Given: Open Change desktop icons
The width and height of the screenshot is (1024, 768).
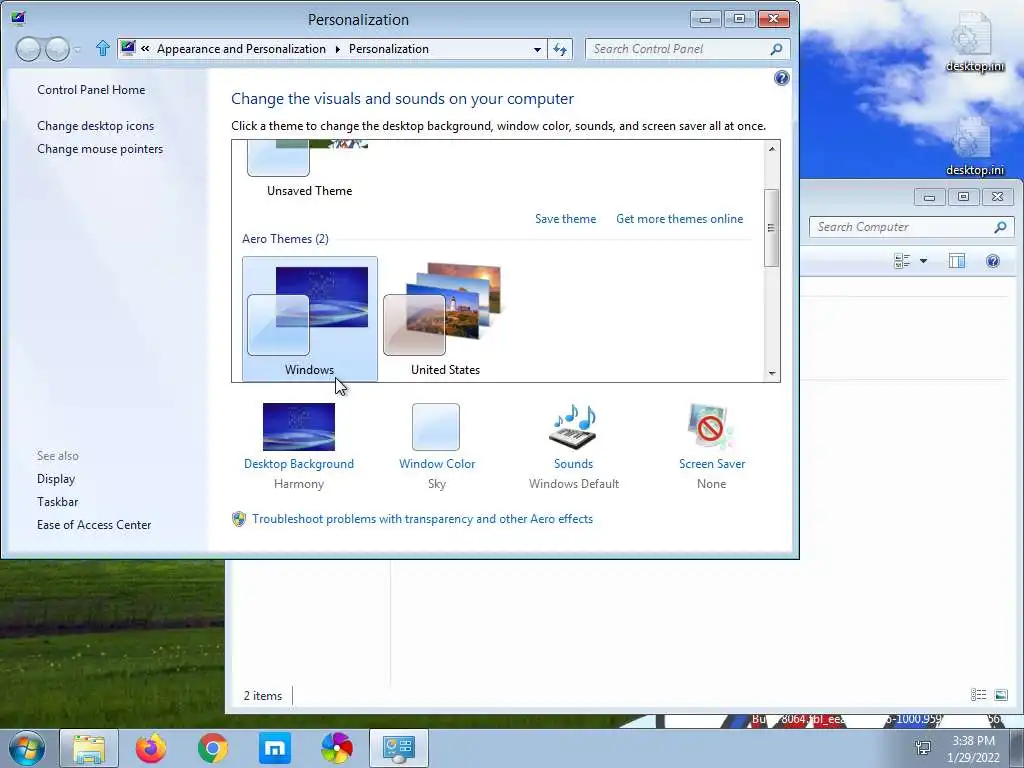Looking at the screenshot, I should 95,125.
